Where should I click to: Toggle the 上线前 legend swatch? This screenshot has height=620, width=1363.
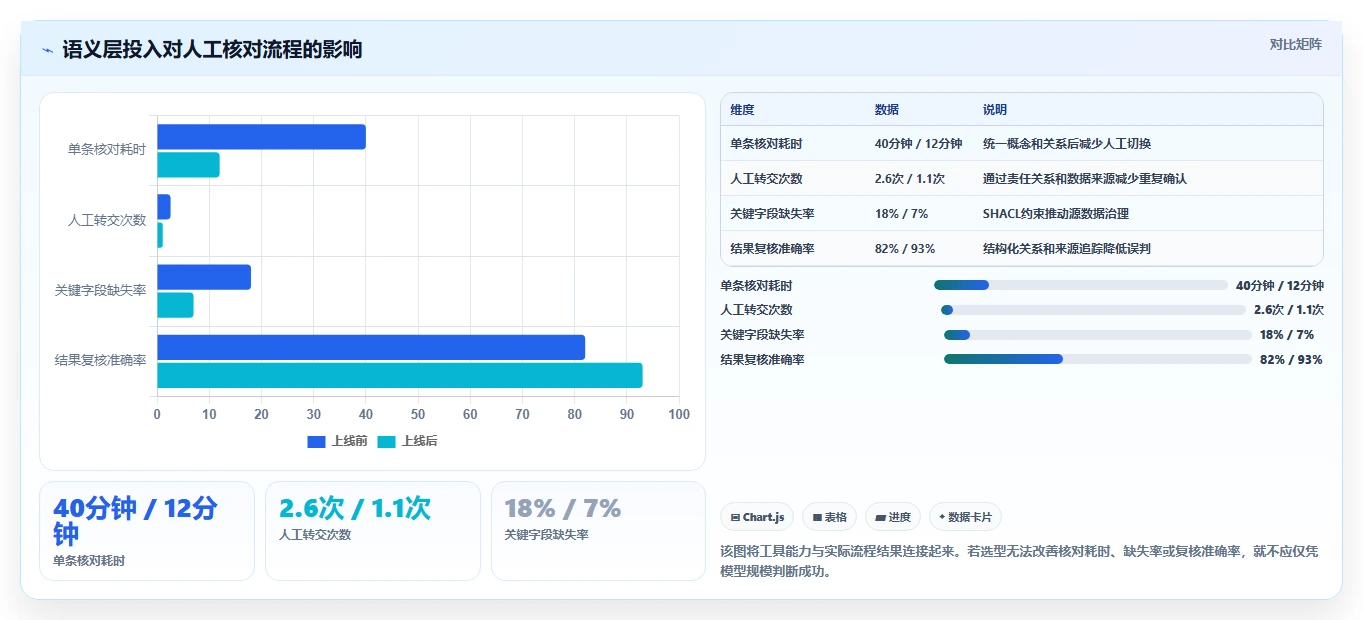[316, 441]
